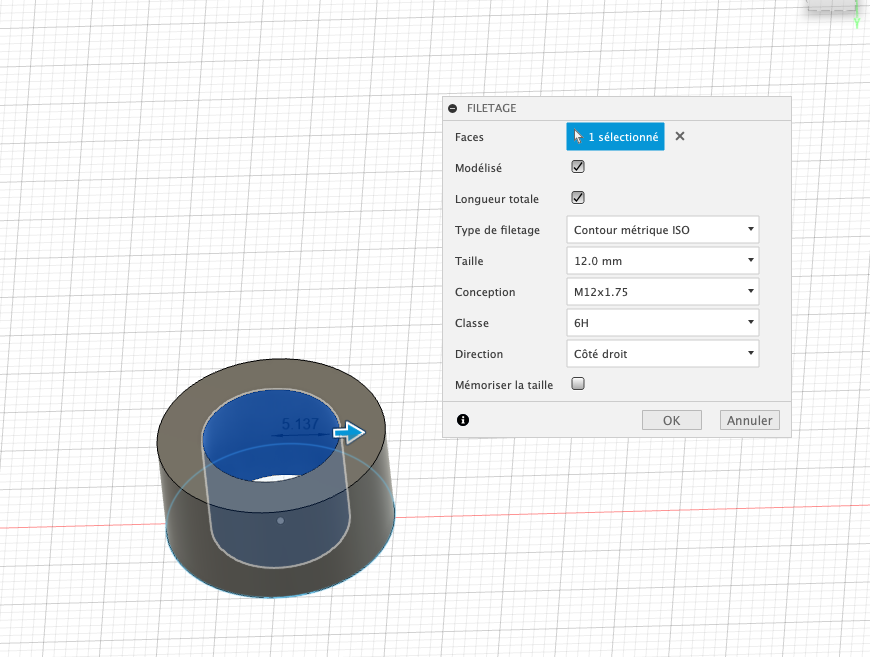Open the Conception dropdown showing M12x1.75
Viewport: 870px width, 657px height.
point(662,292)
